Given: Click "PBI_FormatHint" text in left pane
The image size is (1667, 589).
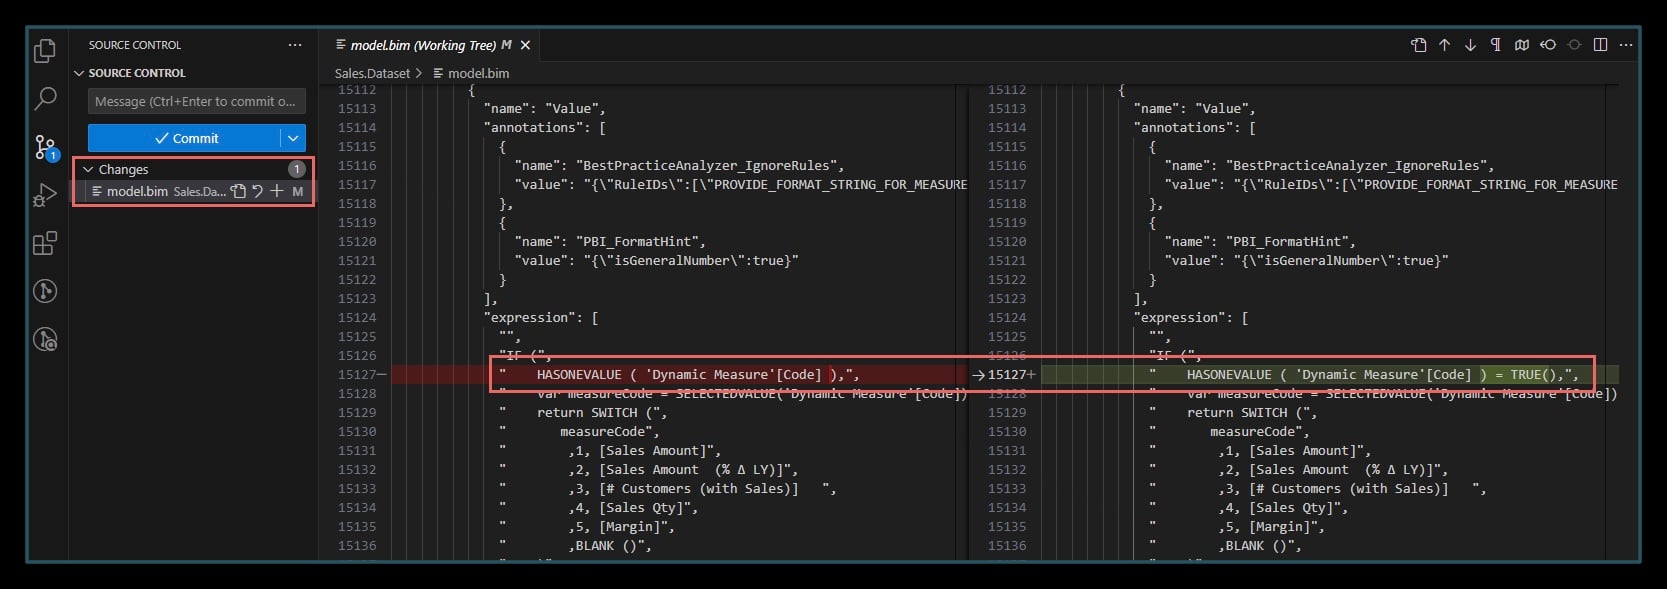Looking at the screenshot, I should (x=640, y=242).
